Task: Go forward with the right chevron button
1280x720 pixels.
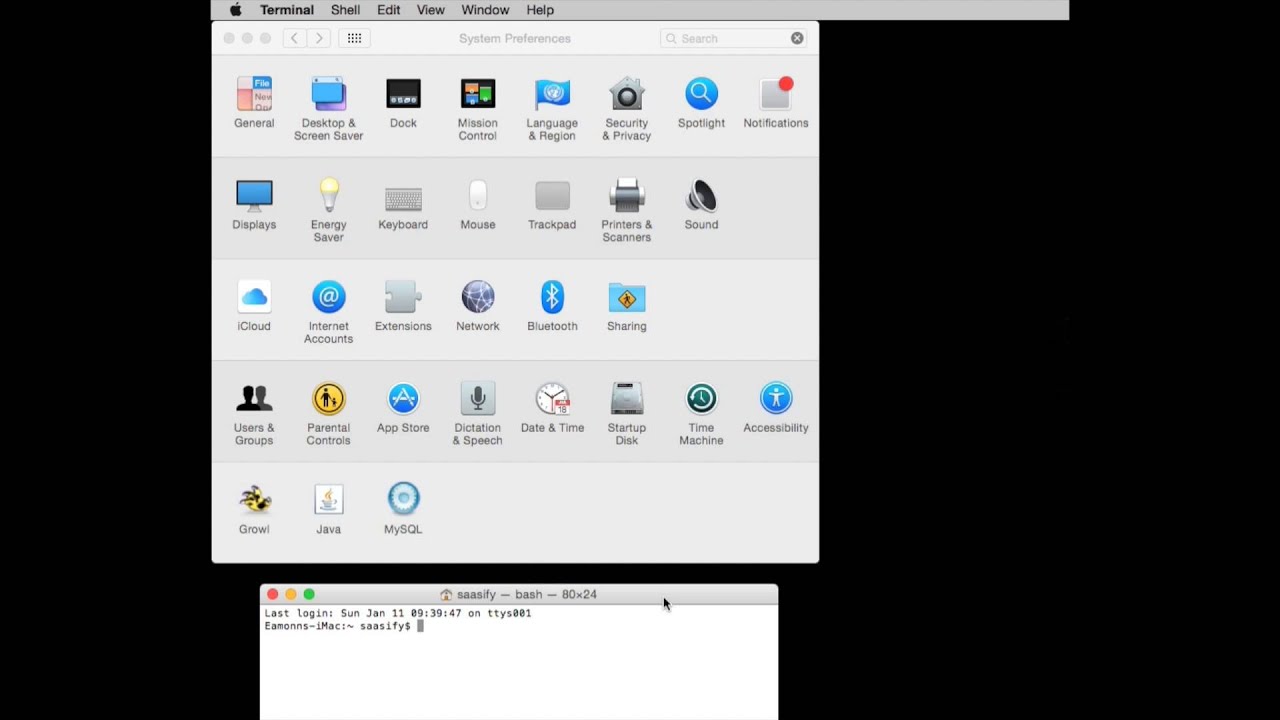Action: point(319,38)
